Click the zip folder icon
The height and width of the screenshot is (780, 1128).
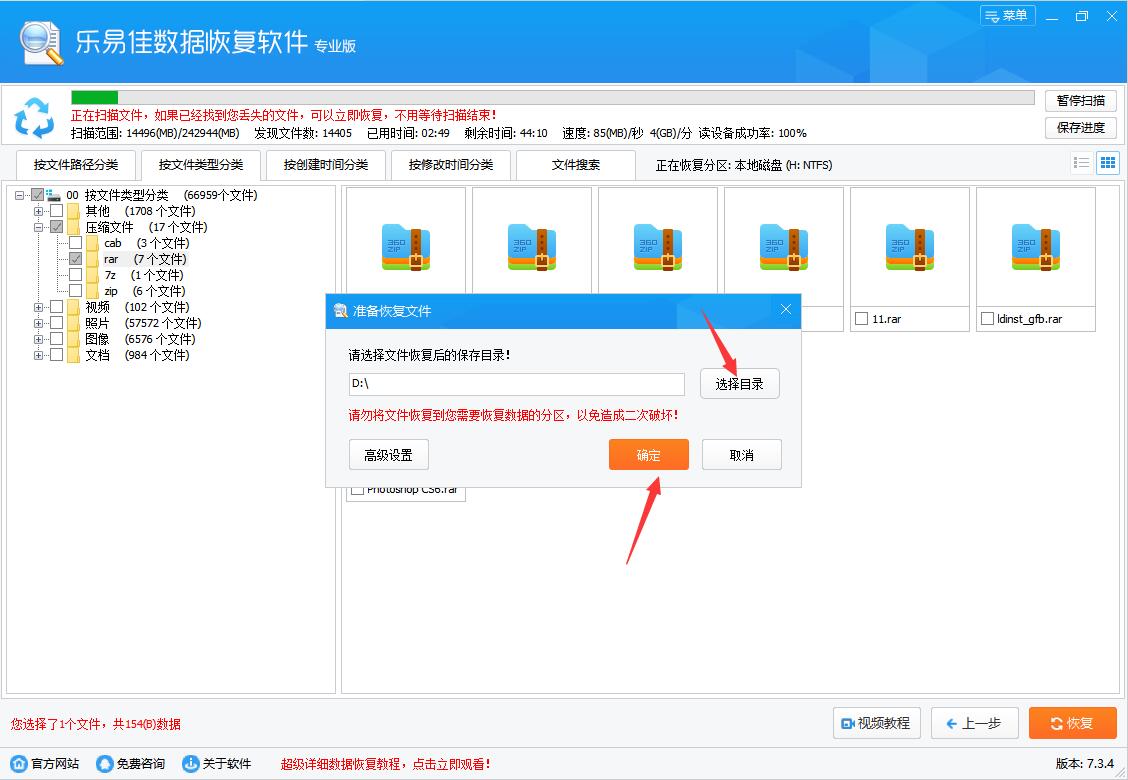[x=92, y=291]
